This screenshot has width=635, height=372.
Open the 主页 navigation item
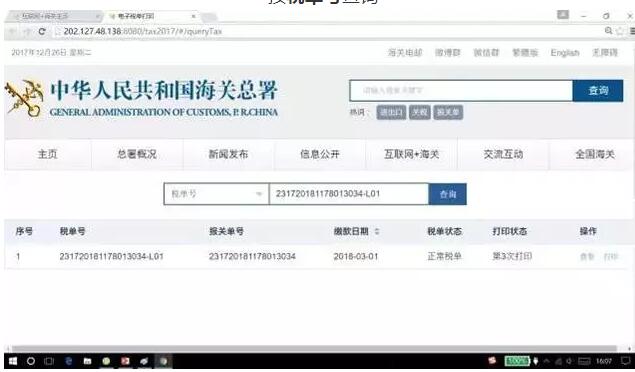coord(48,154)
